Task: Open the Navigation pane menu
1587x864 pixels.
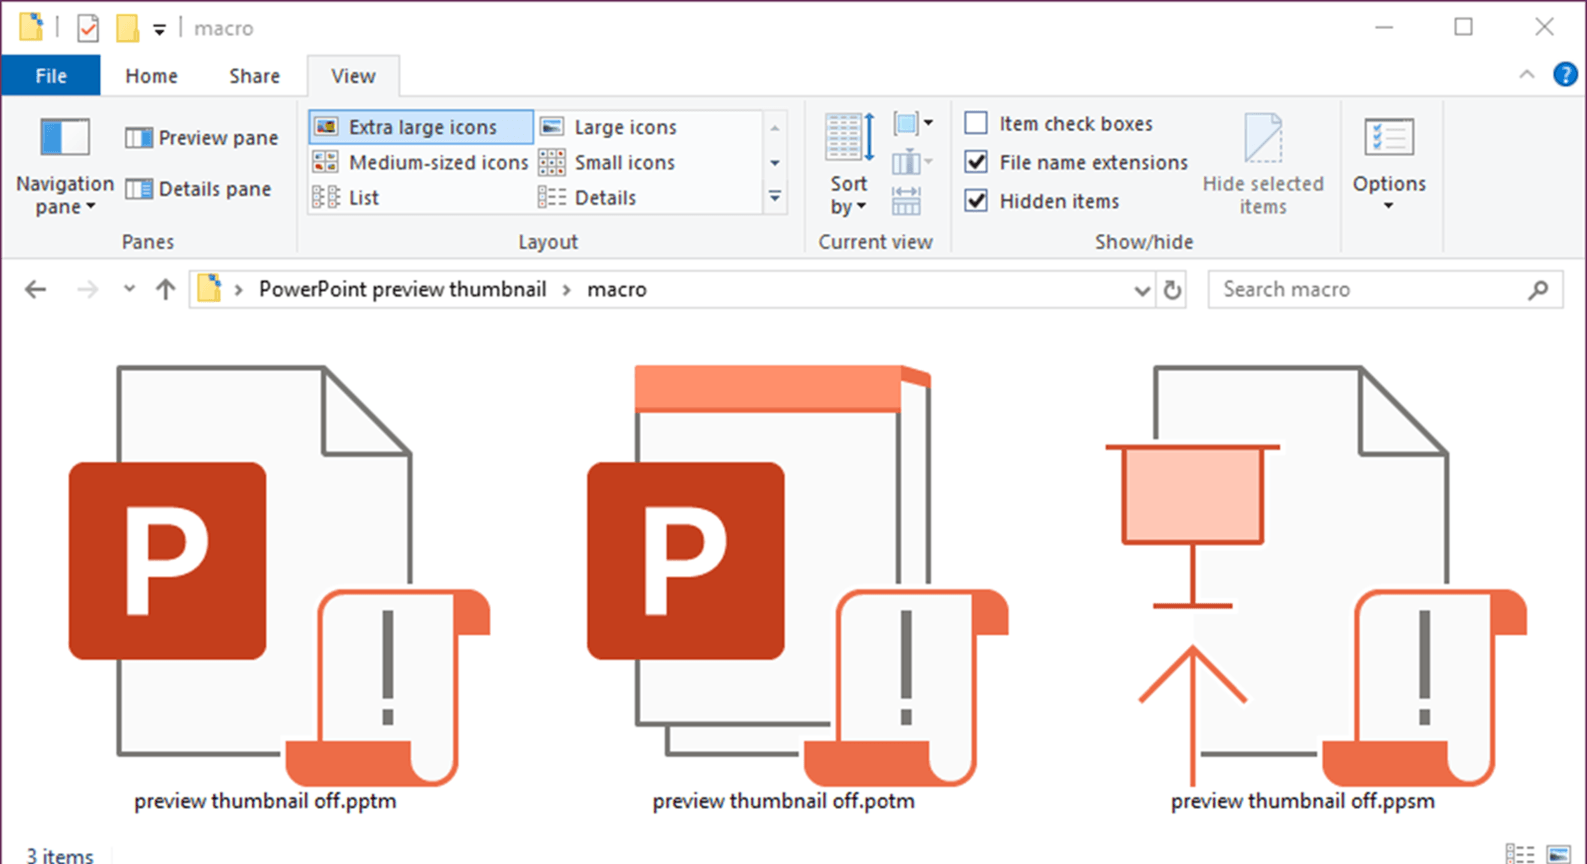Action: click(64, 166)
